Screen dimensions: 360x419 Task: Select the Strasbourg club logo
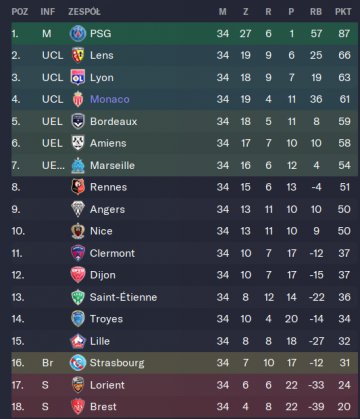78,363
